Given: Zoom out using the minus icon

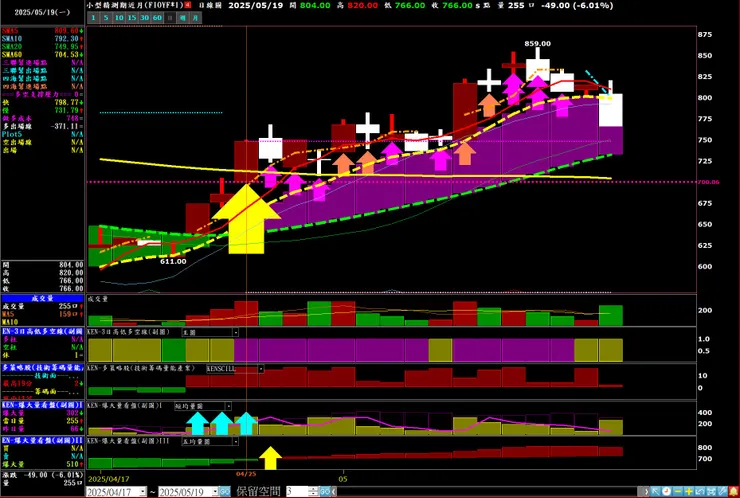Looking at the screenshot, I should click(678, 491).
